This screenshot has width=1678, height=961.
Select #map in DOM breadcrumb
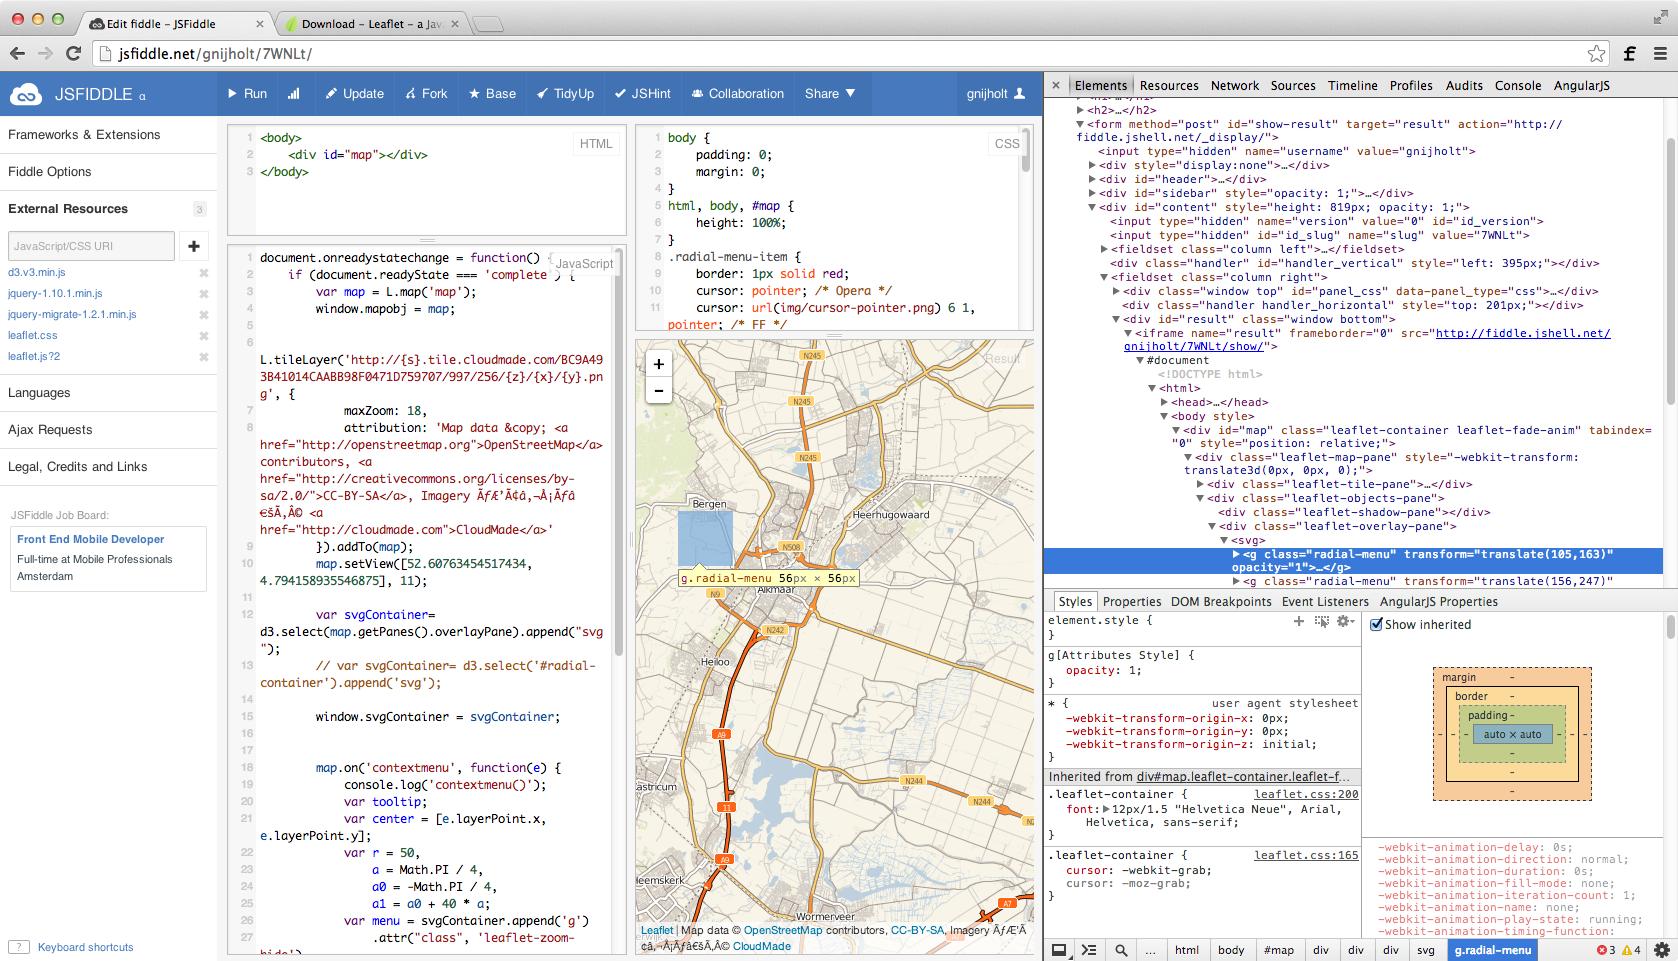pyautogui.click(x=1278, y=950)
